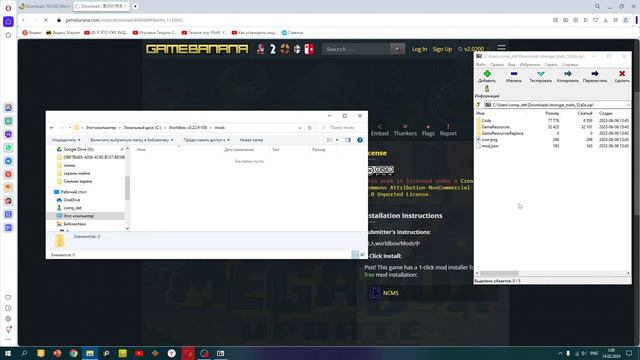Viewport: 640px width, 360px height.
Task: Click the Back arrow in File Explorer
Action: tap(52, 128)
